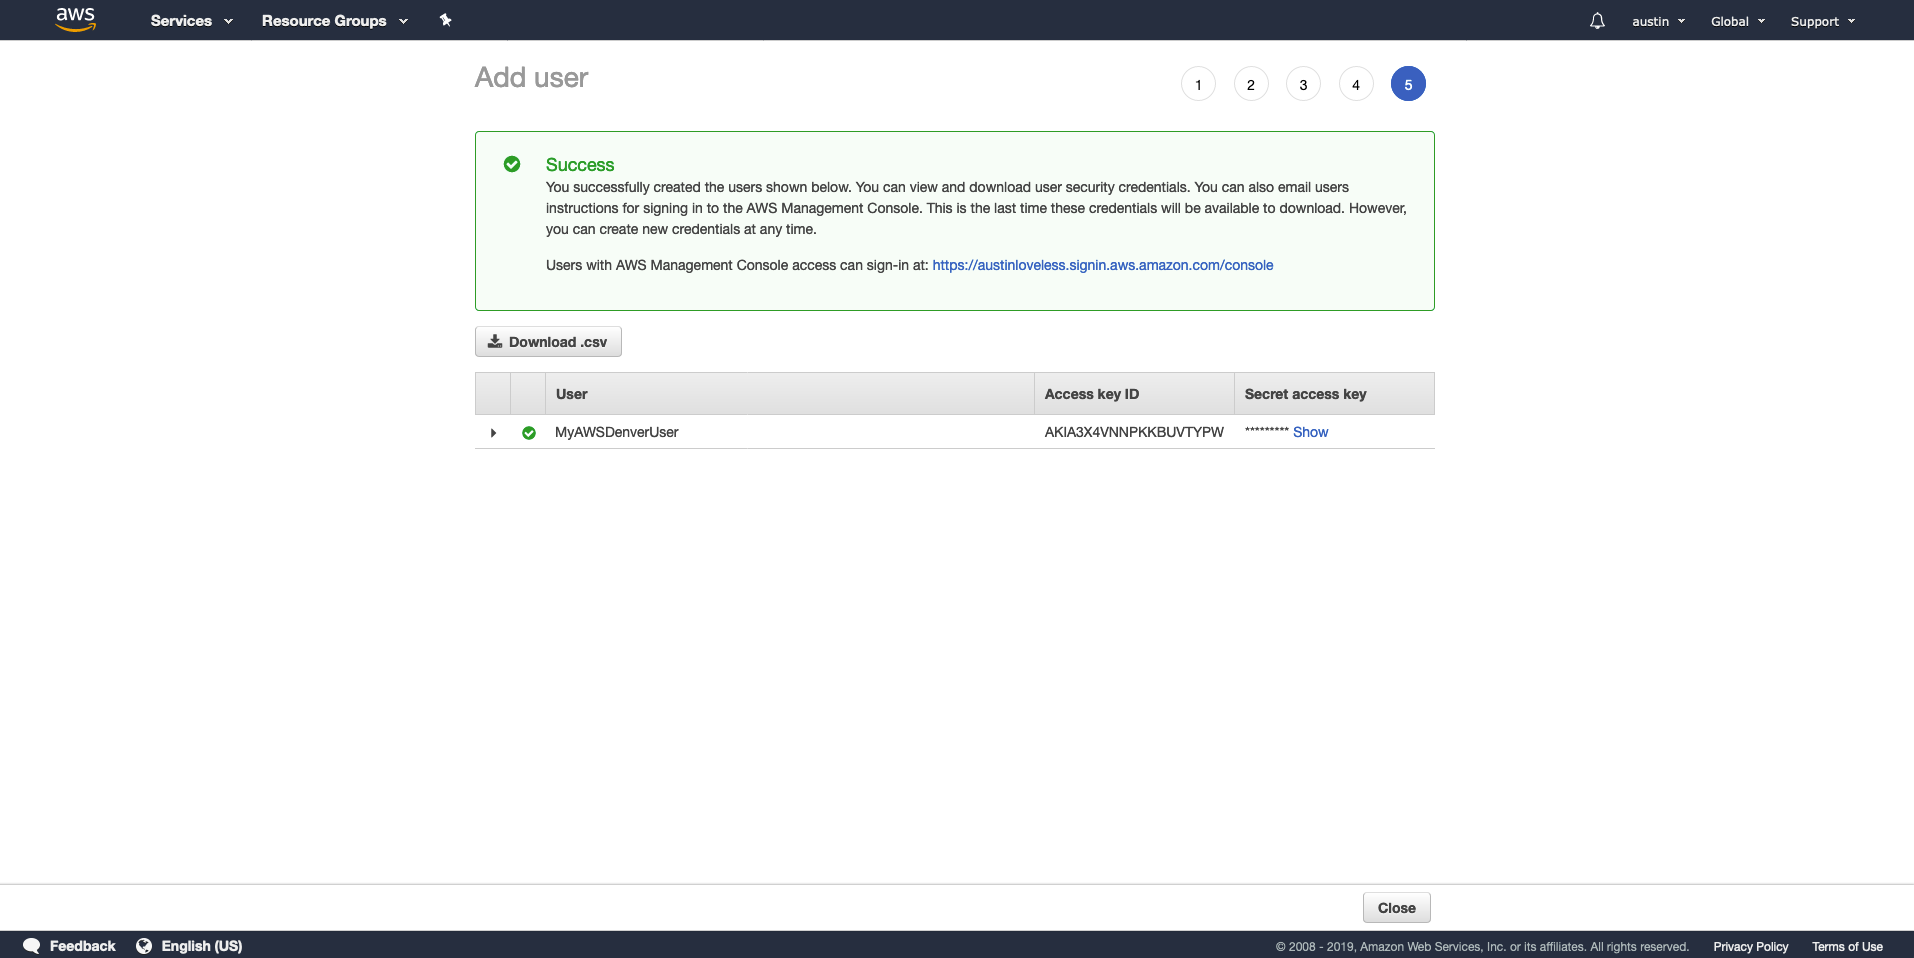The height and width of the screenshot is (958, 1914).
Task: Open the austinloveless console sign-in link
Action: pos(1101,265)
